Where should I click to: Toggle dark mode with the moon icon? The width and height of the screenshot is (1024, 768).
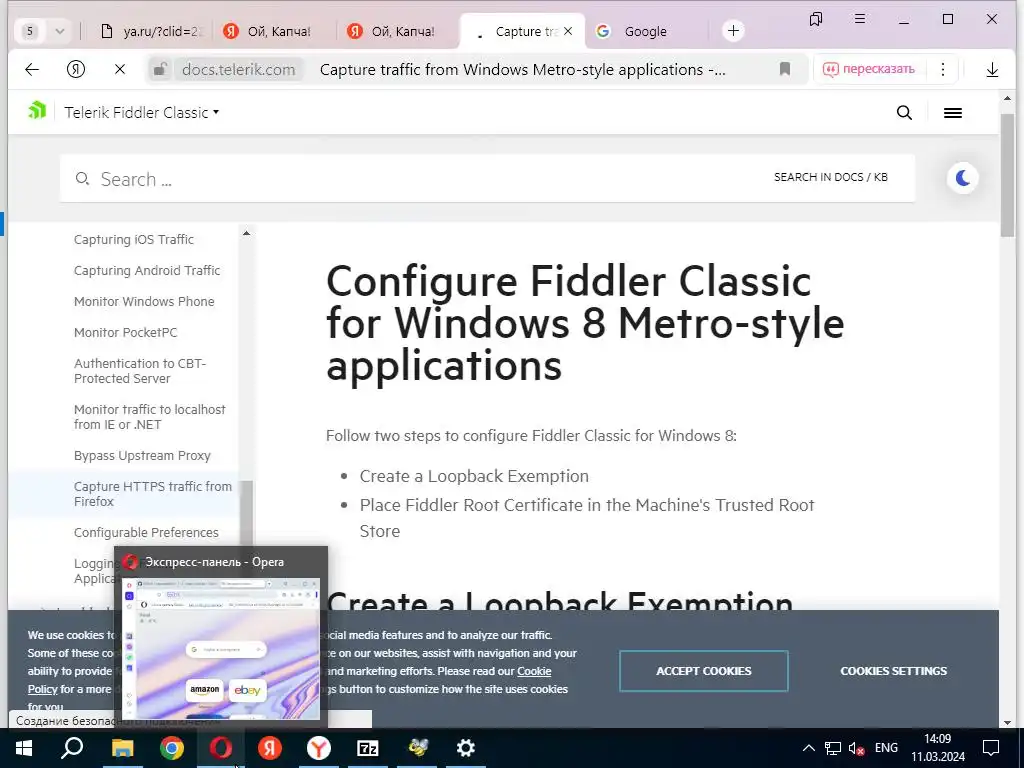pyautogui.click(x=963, y=178)
